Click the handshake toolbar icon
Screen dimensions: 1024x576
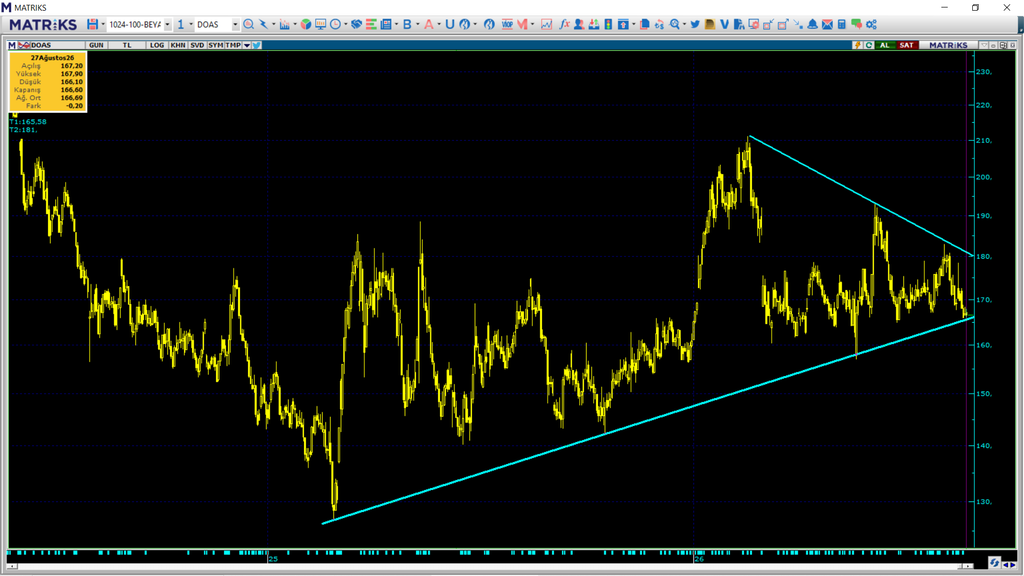(x=356, y=24)
